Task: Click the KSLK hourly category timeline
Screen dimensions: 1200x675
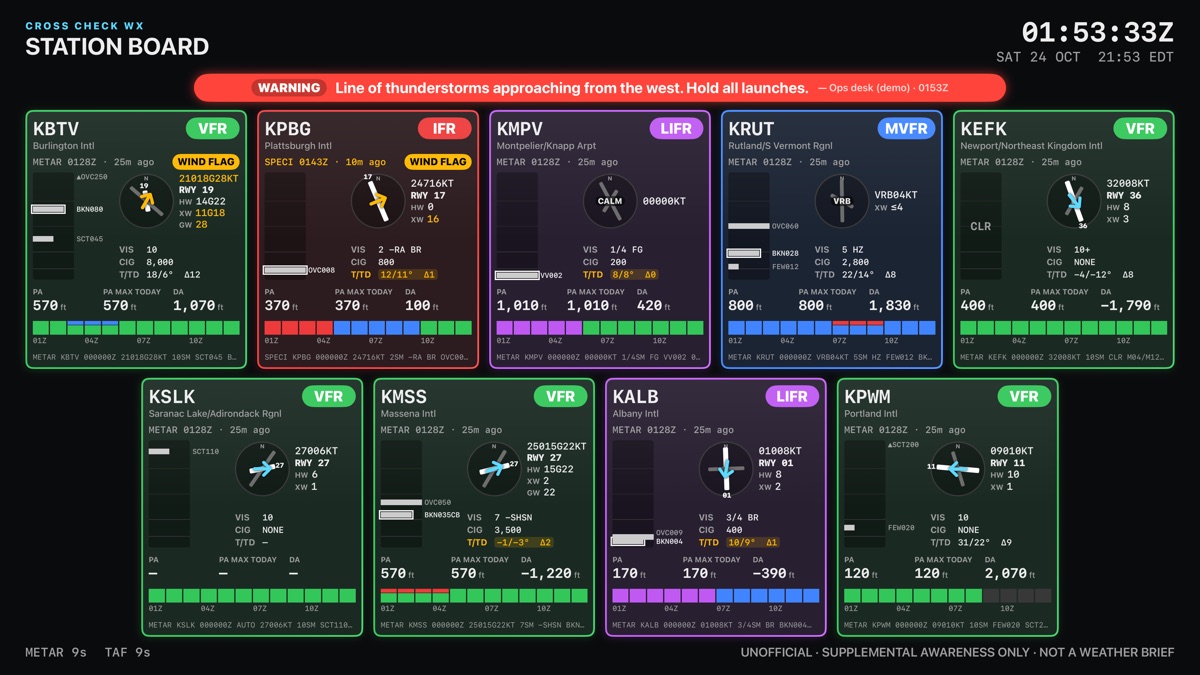Action: 252,595
